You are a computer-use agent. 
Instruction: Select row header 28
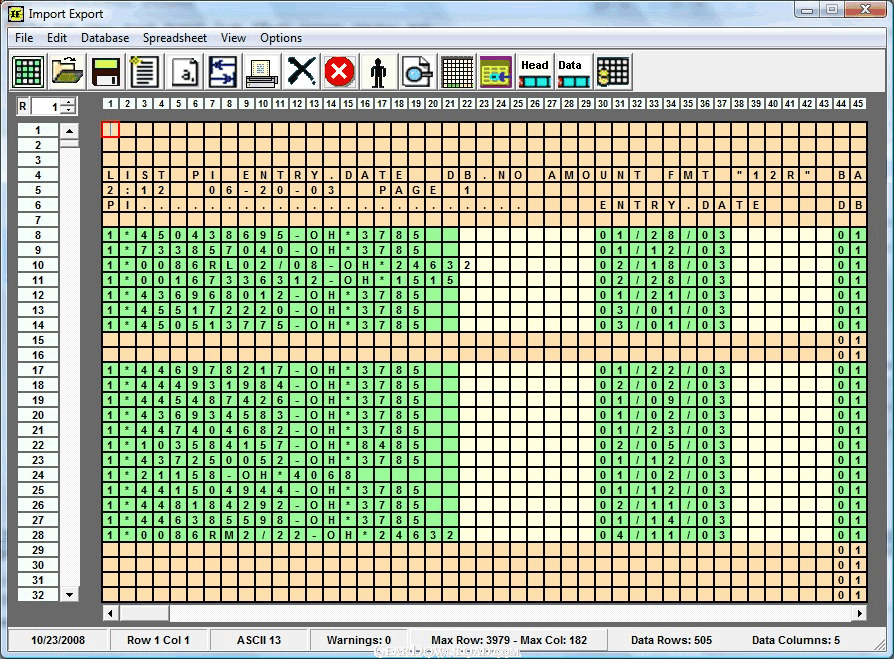click(x=38, y=535)
